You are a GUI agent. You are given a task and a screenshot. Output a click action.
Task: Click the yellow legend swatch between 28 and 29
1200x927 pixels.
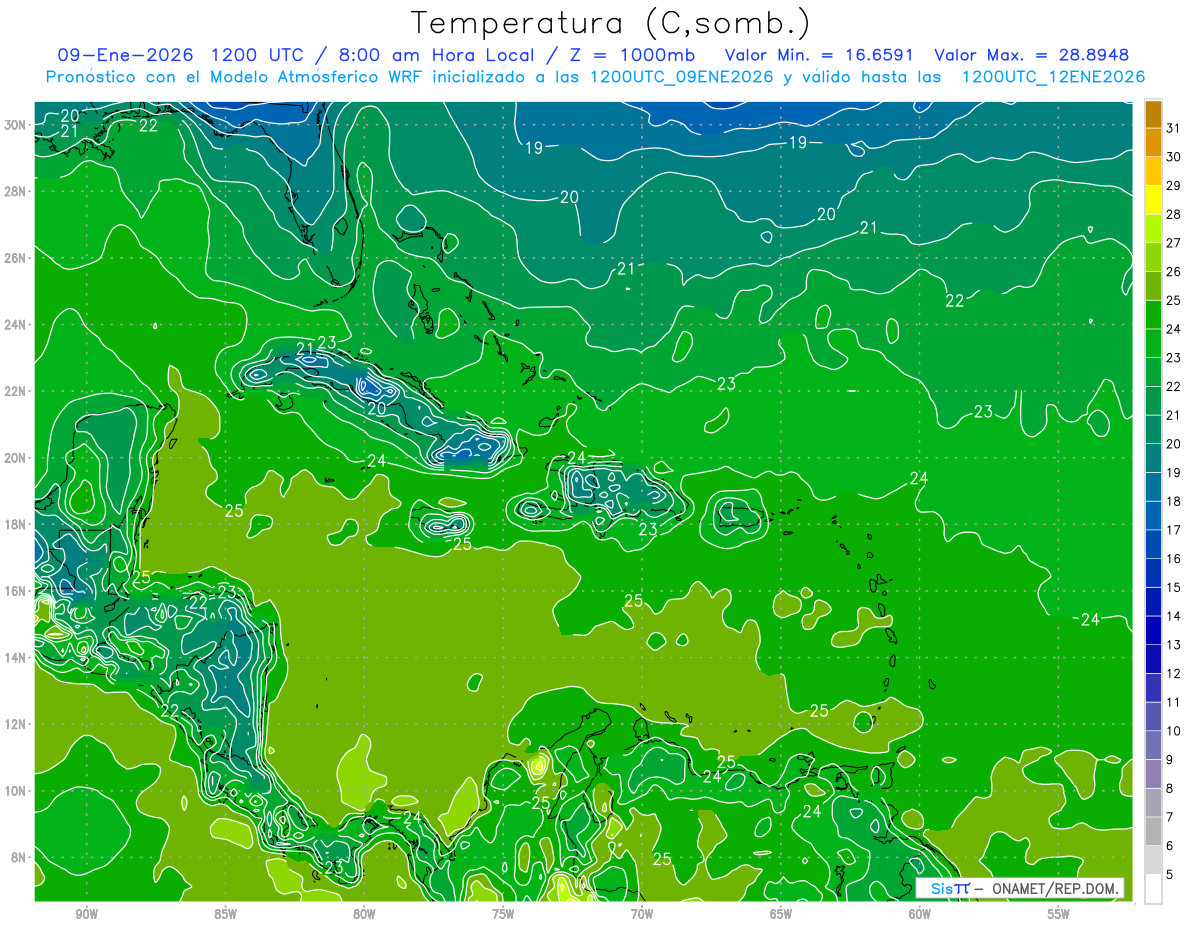coord(1153,200)
